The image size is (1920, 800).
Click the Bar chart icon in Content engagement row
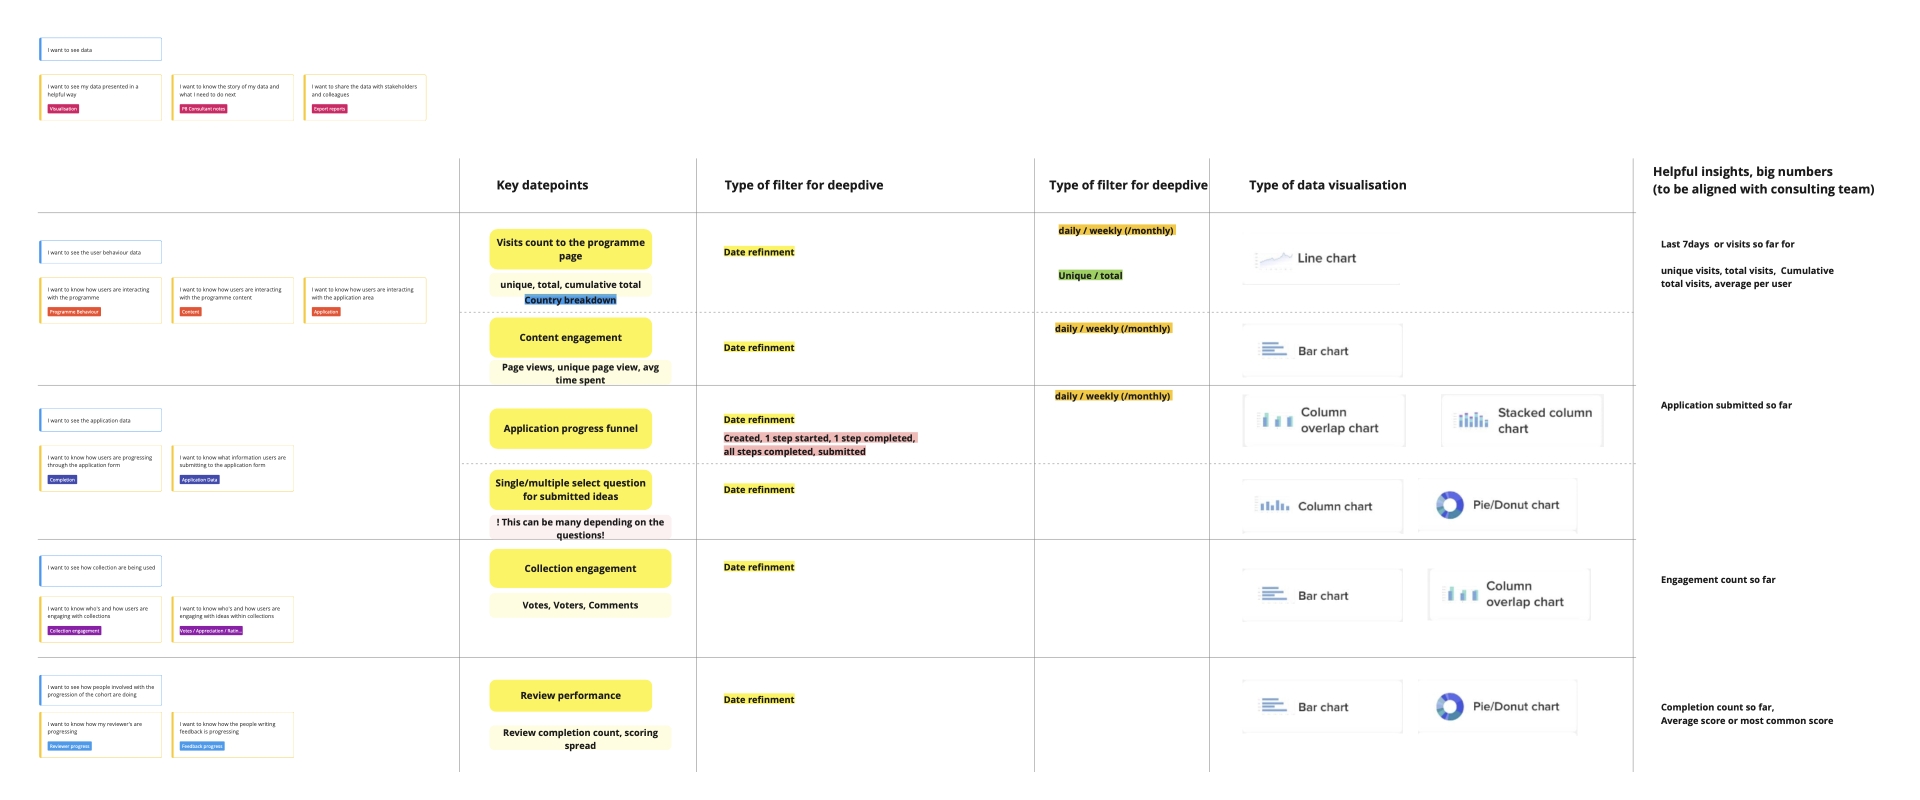(x=1273, y=350)
